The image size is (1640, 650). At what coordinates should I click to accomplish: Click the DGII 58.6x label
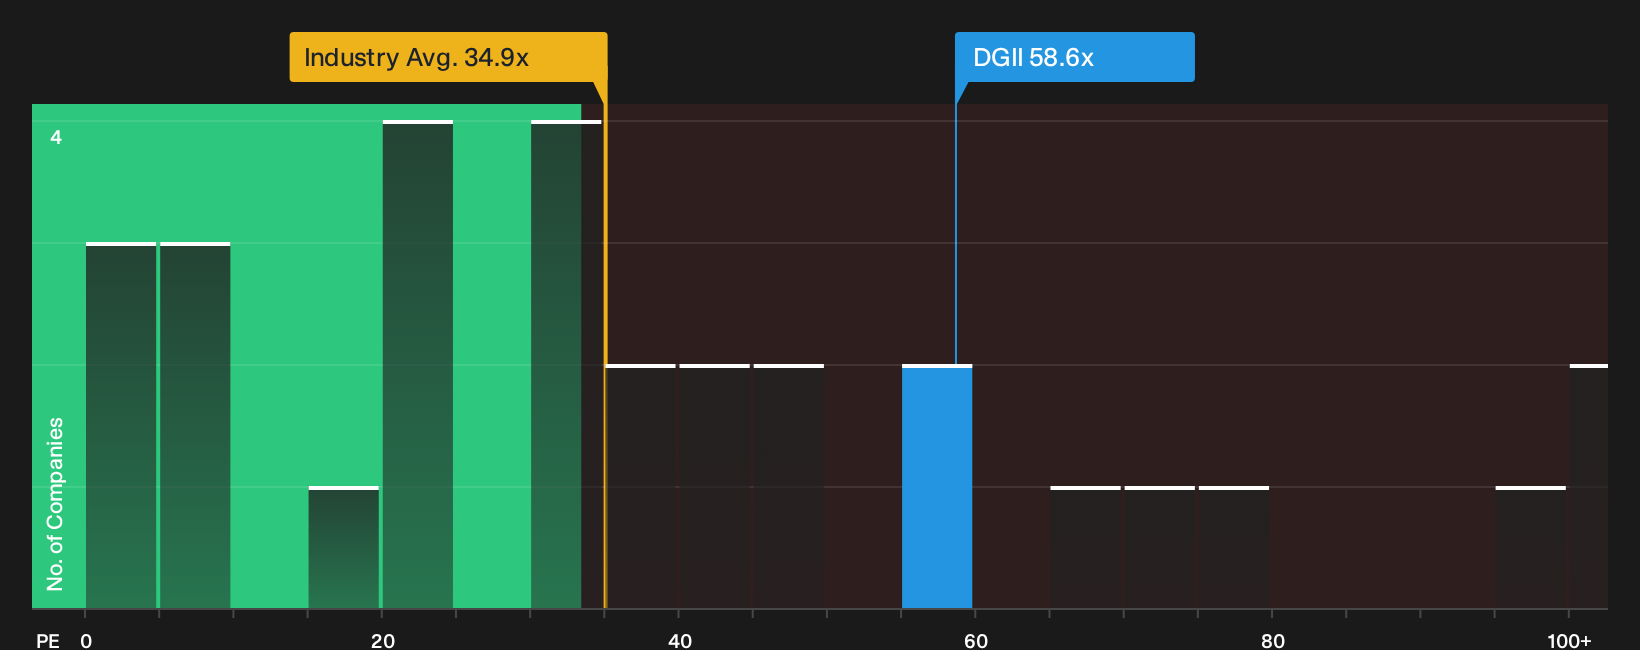[1074, 57]
